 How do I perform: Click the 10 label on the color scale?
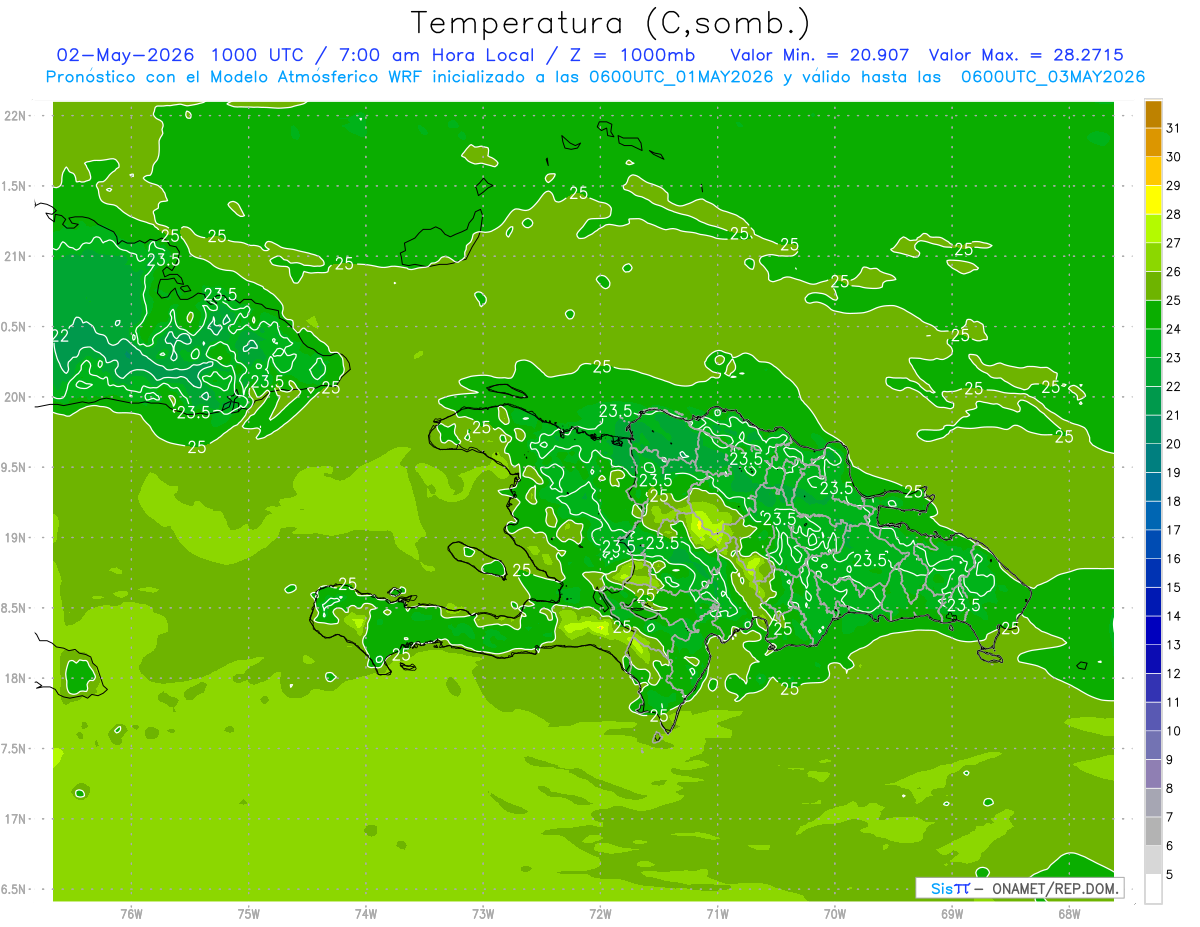coord(1174,731)
